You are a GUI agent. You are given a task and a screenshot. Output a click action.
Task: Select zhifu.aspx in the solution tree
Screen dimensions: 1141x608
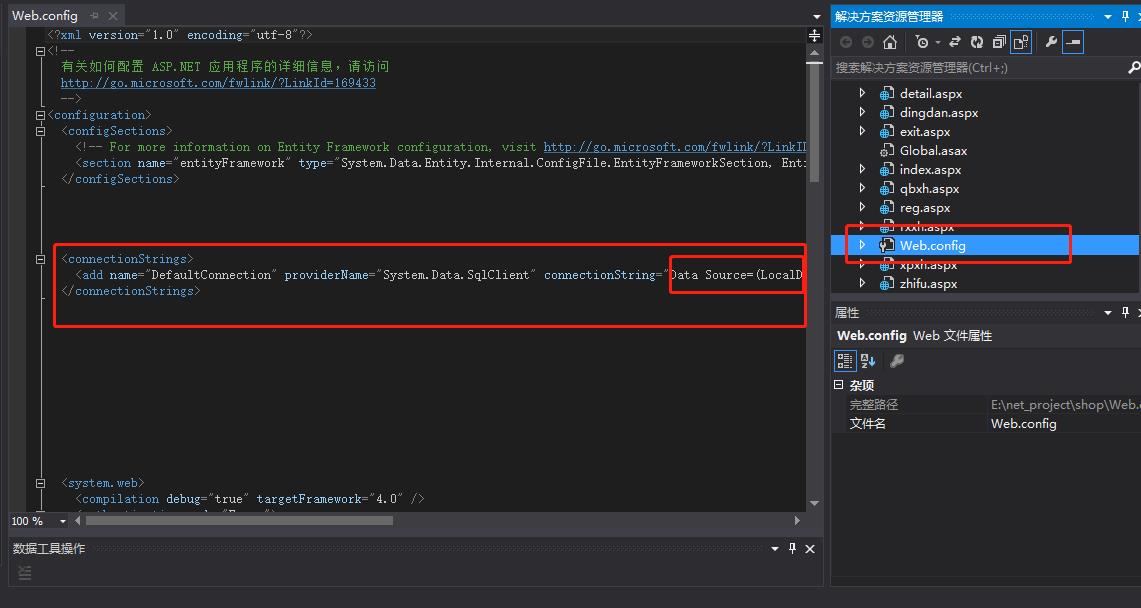pos(929,284)
